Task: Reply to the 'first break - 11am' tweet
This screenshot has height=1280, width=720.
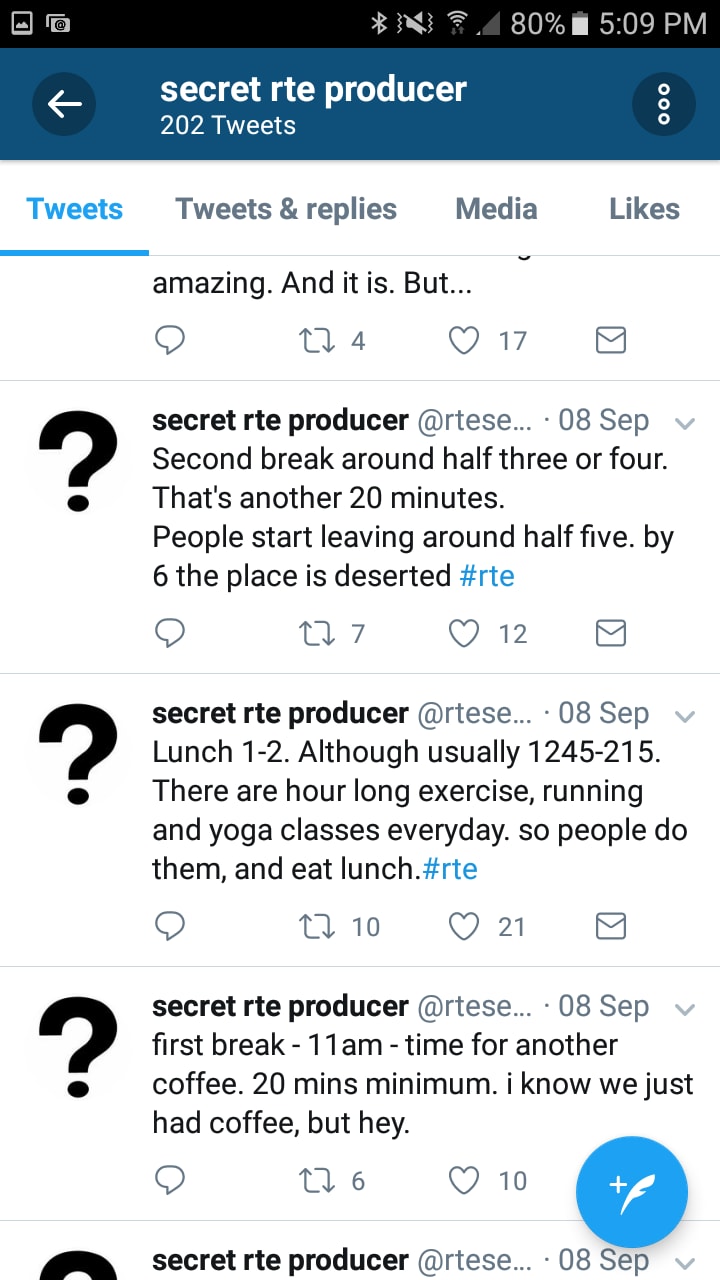Action: tap(170, 1180)
